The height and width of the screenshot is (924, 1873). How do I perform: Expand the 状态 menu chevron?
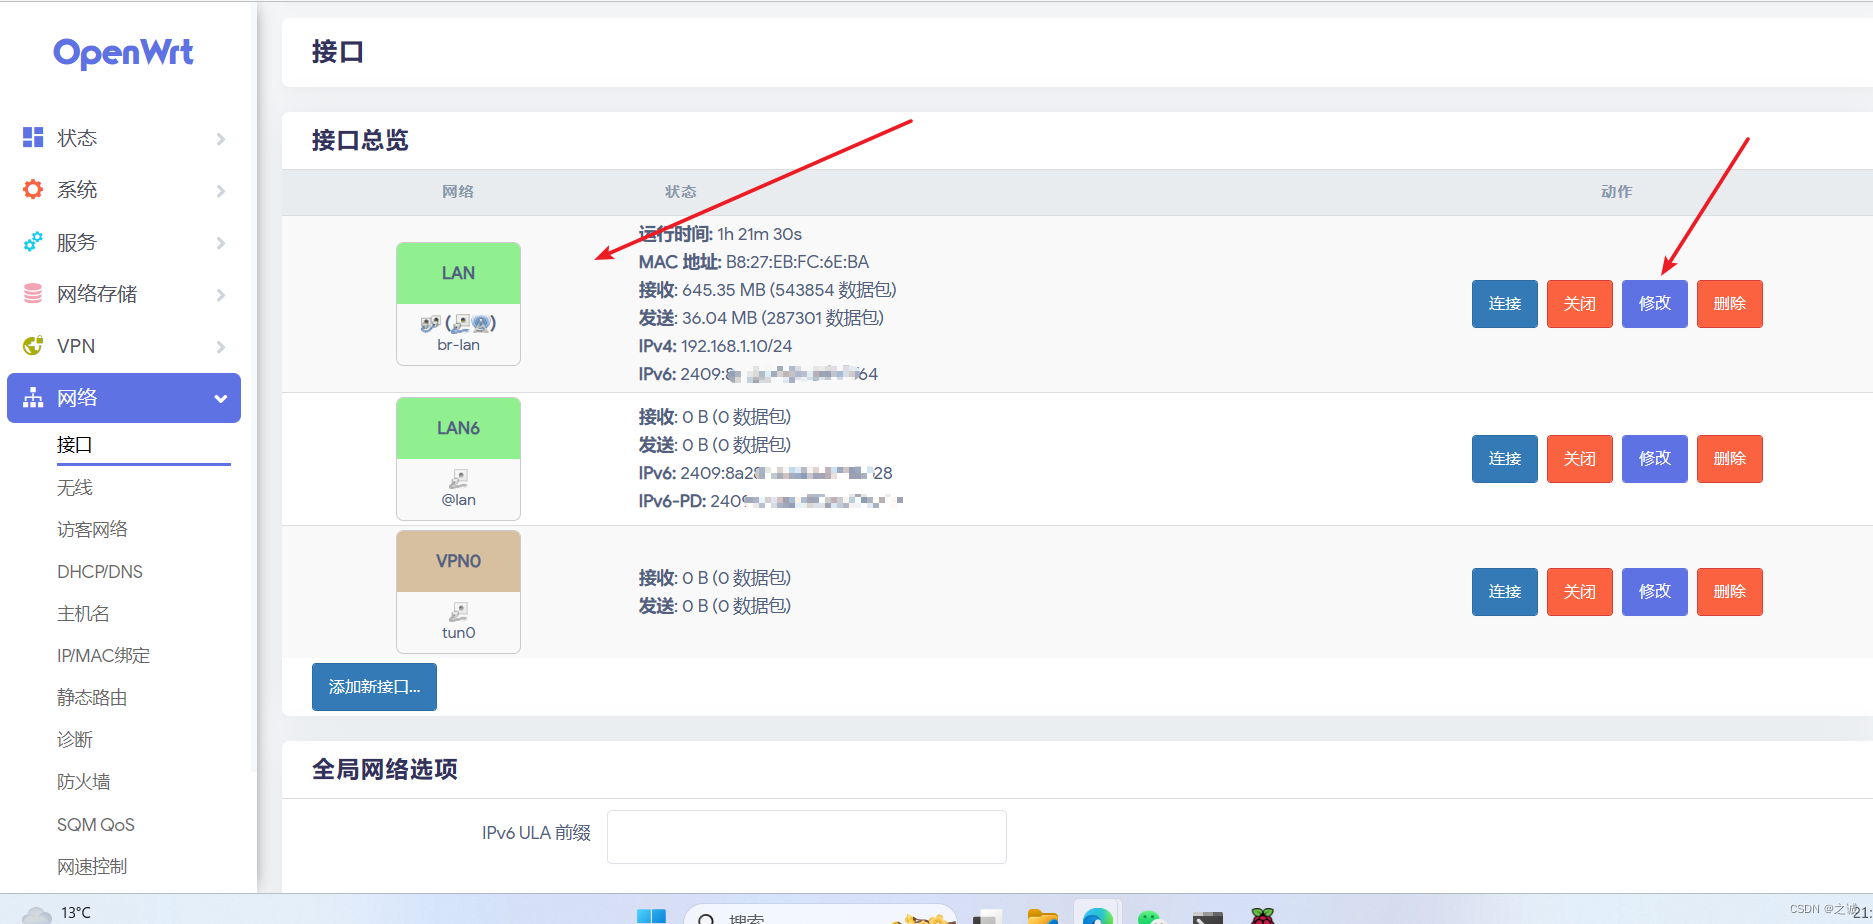pos(221,139)
